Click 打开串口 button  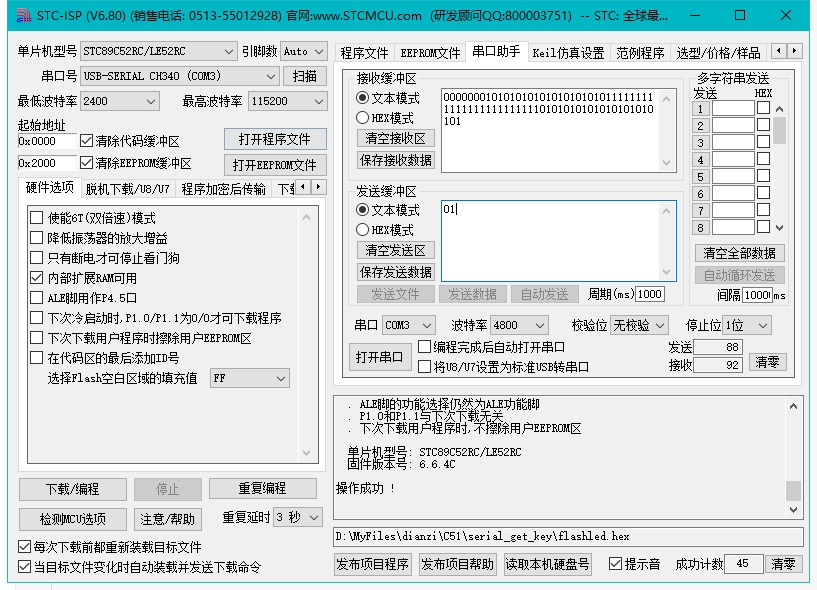click(x=379, y=357)
